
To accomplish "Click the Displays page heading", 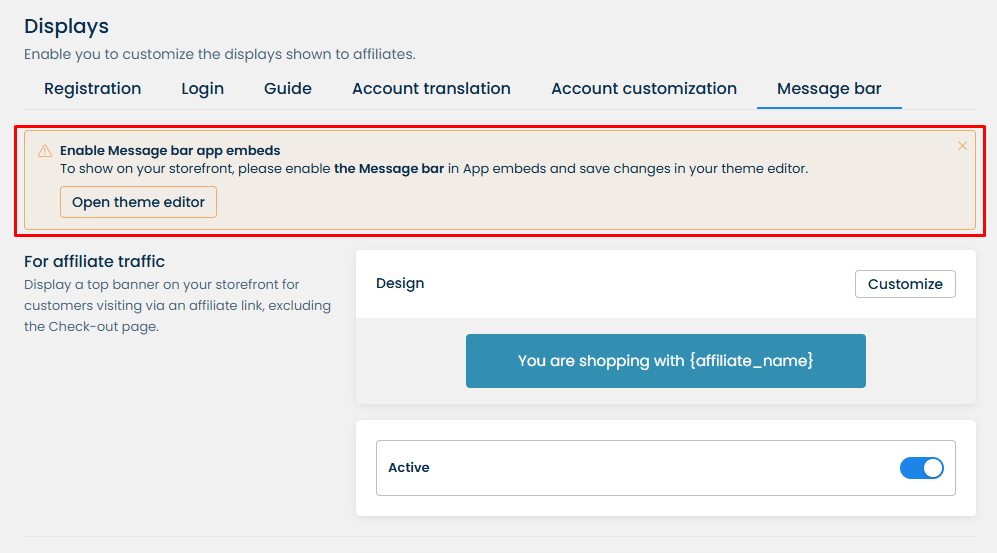I will (66, 26).
